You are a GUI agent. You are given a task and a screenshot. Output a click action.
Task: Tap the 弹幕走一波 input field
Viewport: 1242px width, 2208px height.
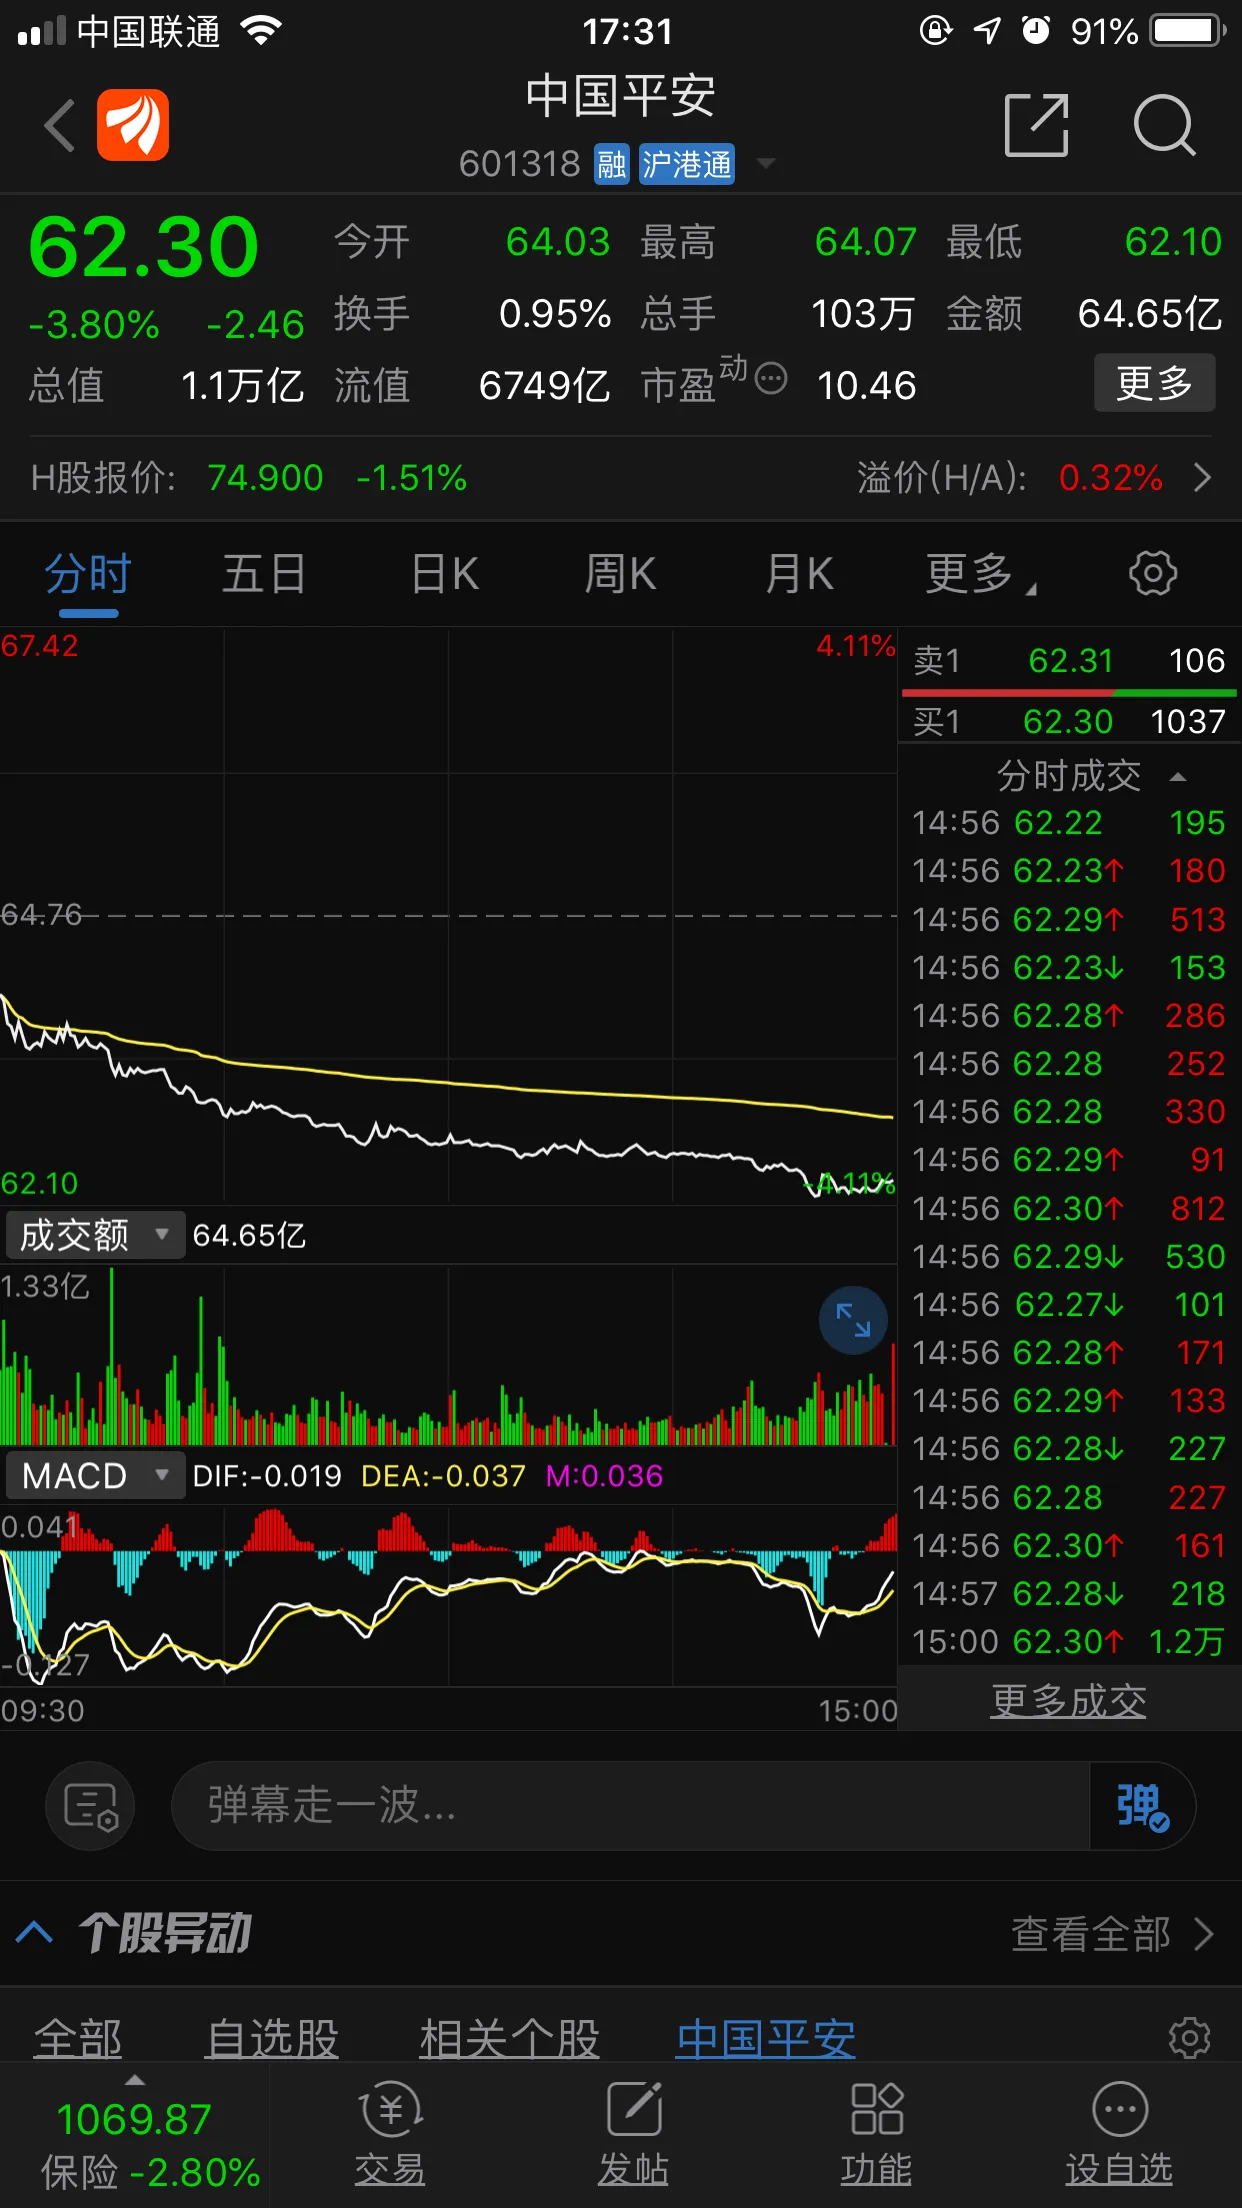coord(630,1806)
